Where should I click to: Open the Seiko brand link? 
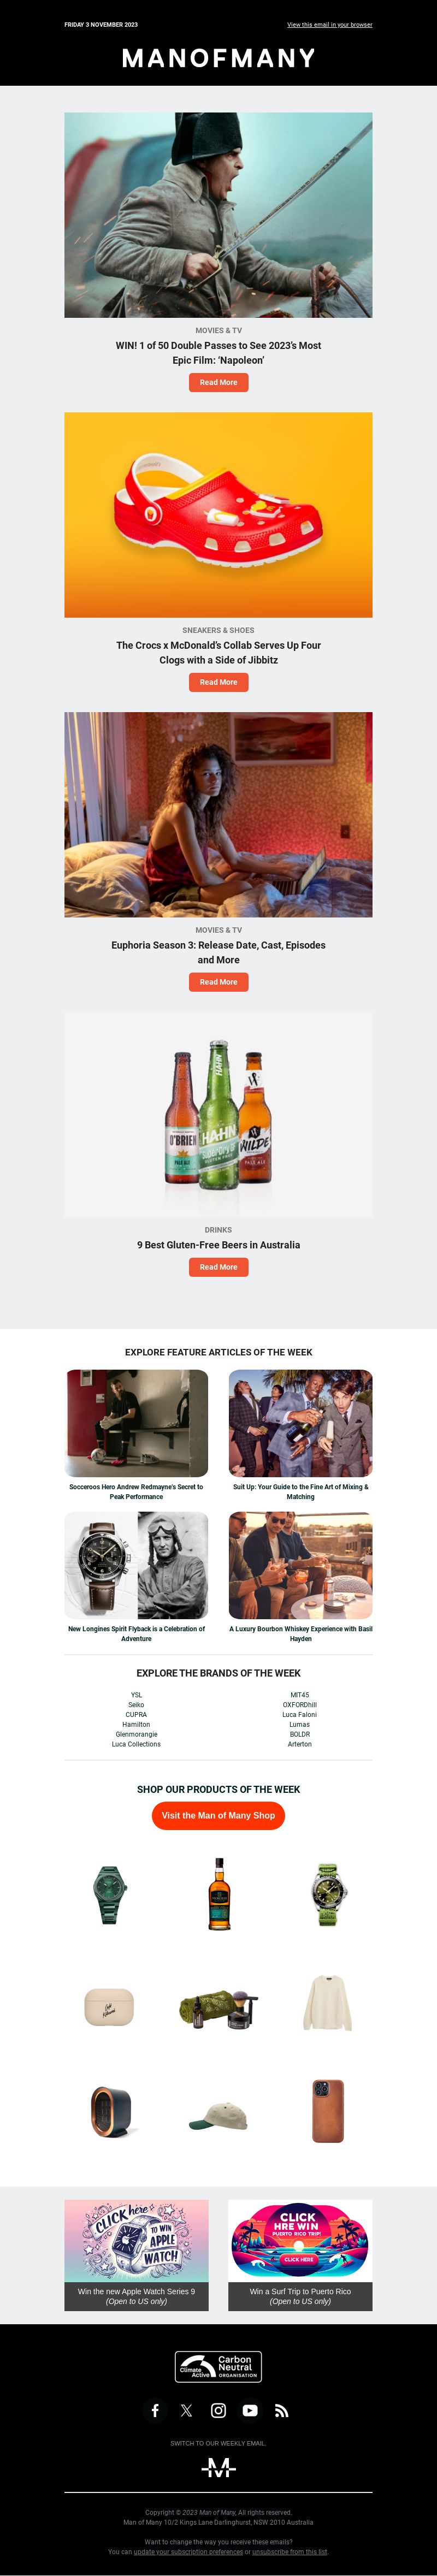click(136, 1705)
